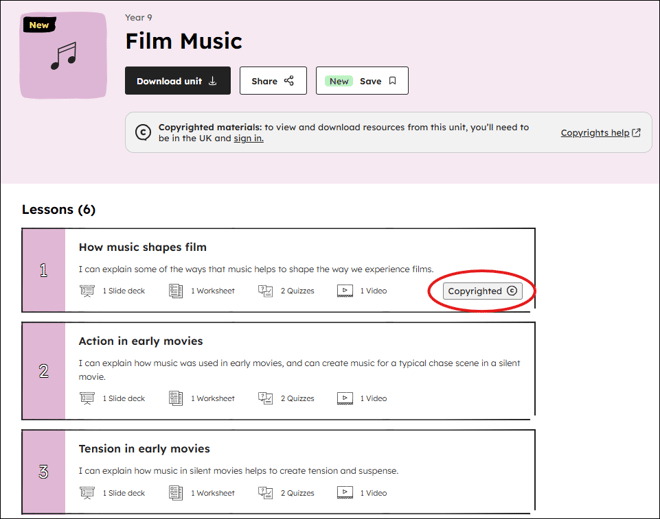Click the 'Copyrighted materials:' notice text
The height and width of the screenshot is (519, 660).
pos(210,127)
